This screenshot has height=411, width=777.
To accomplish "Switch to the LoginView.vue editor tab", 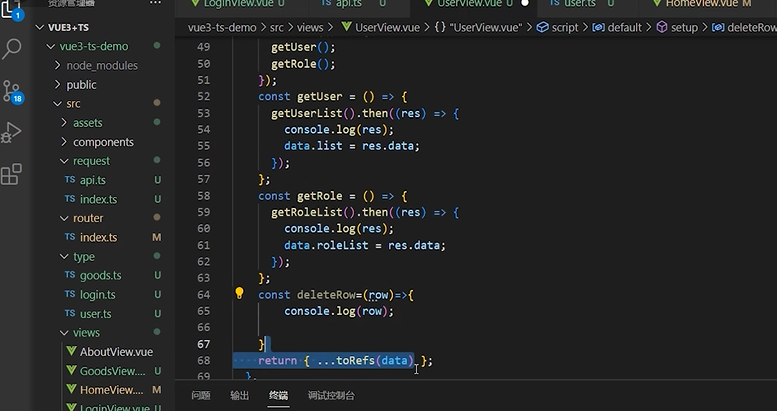I will (240, 4).
